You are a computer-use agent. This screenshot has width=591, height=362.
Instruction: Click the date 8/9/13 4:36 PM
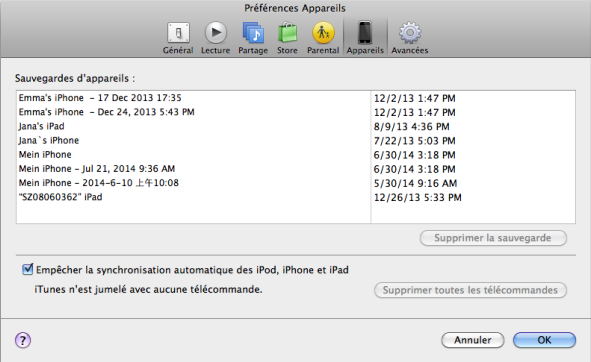pyautogui.click(x=411, y=127)
